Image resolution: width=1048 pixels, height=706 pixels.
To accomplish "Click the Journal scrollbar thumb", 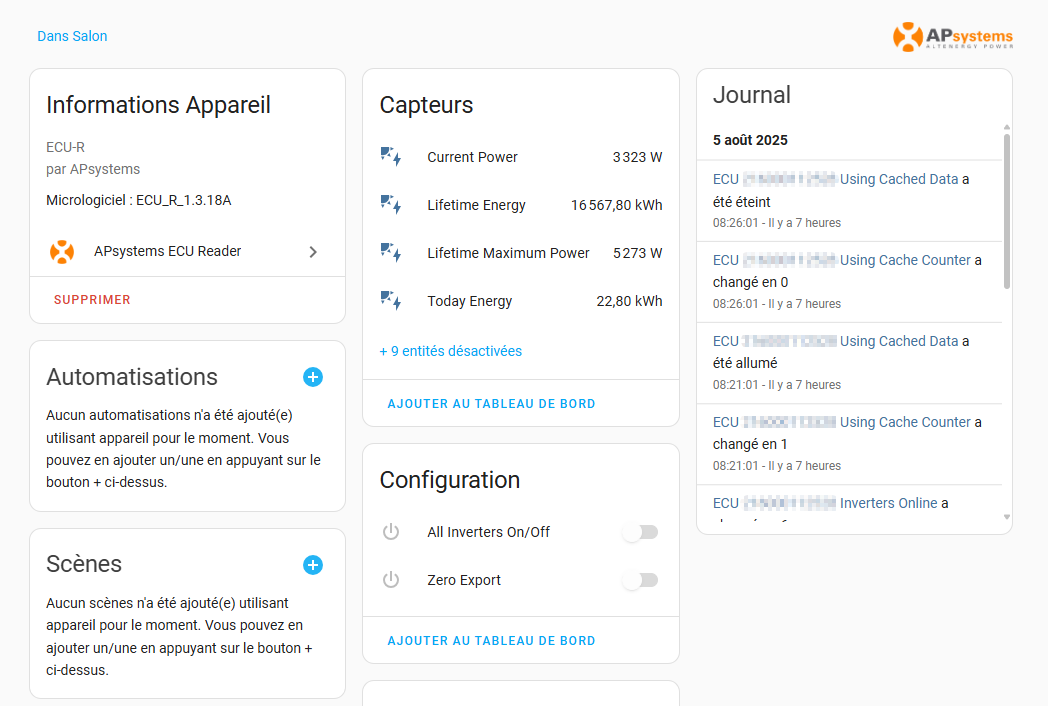I will click(x=1007, y=211).
